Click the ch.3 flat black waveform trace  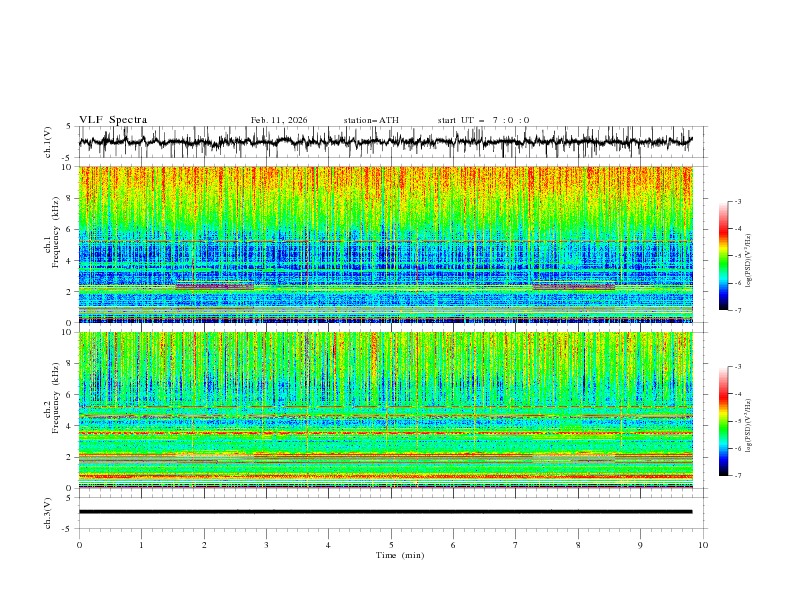pyautogui.click(x=385, y=512)
